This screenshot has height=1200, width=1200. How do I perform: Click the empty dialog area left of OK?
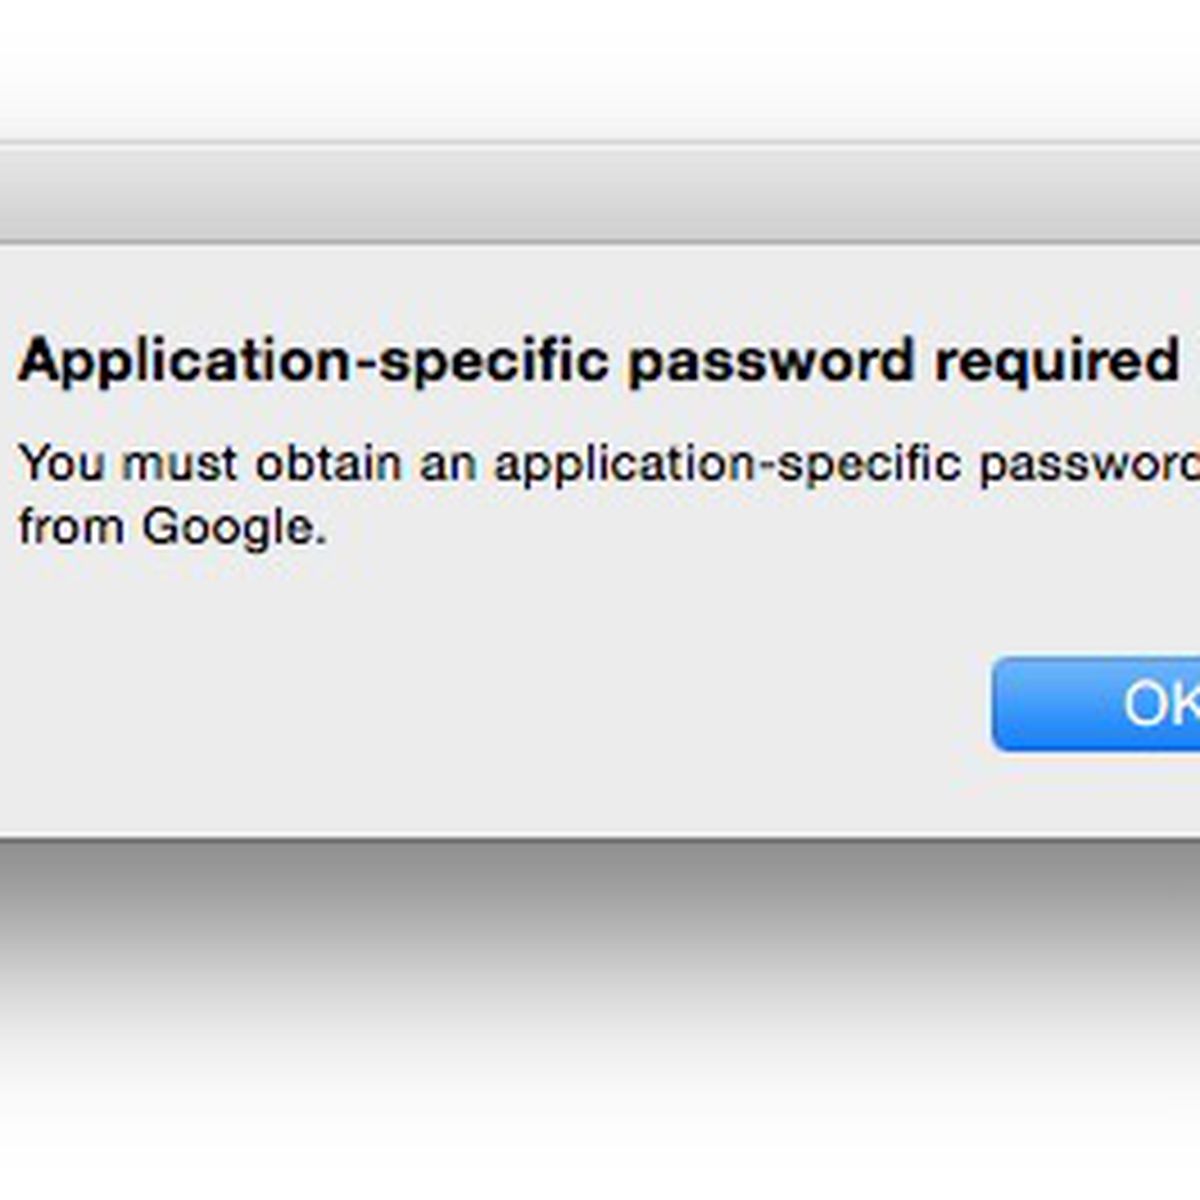(x=500, y=700)
